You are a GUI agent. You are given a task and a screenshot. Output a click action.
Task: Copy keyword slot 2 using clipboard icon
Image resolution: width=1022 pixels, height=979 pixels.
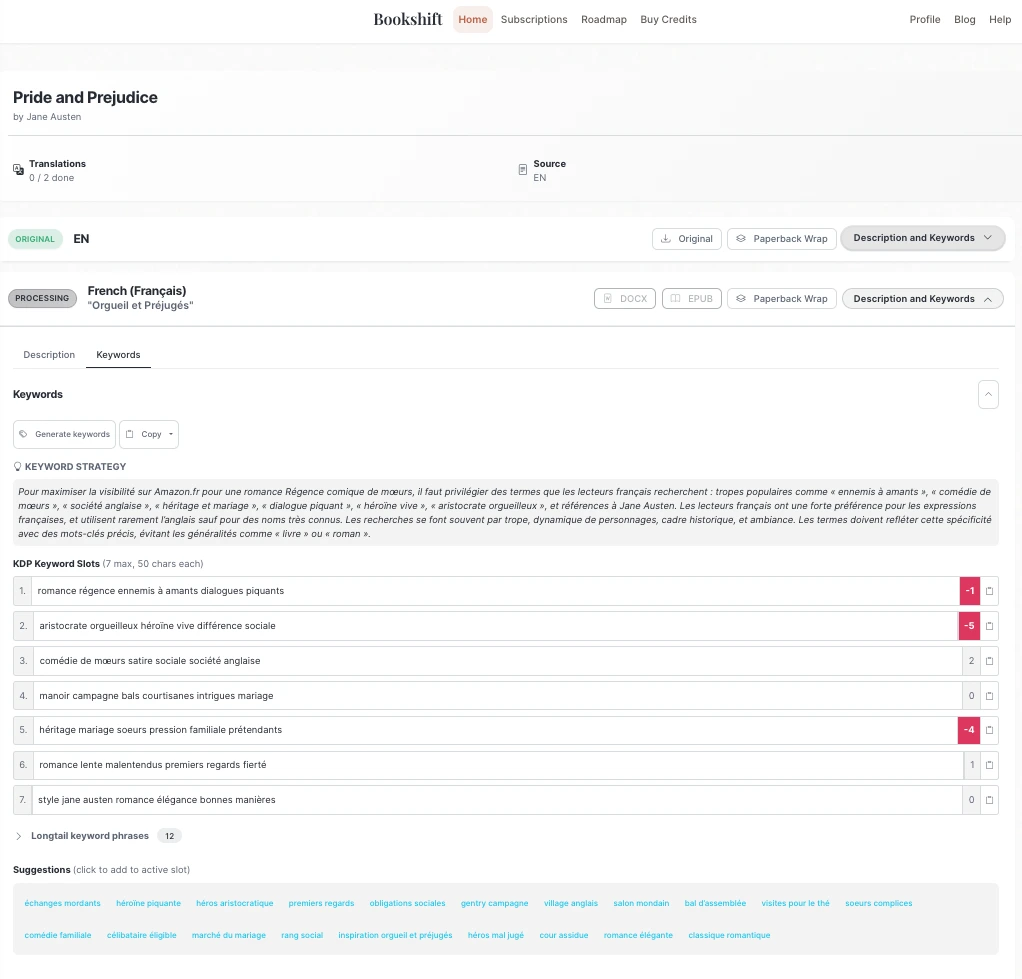[989, 626]
